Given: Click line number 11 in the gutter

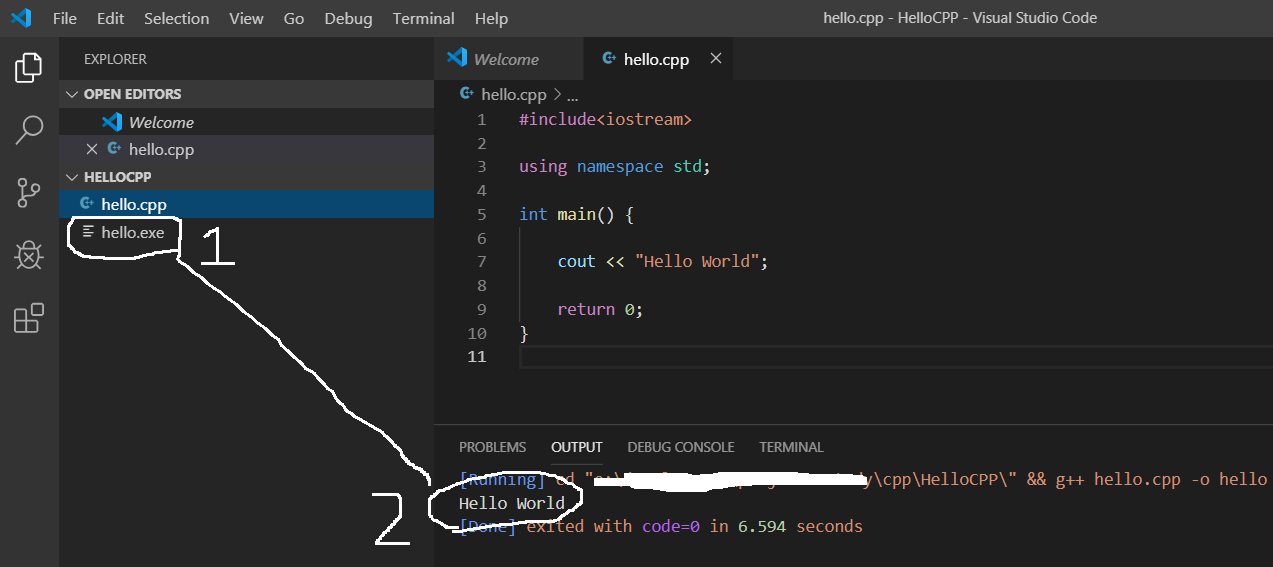Looking at the screenshot, I should coord(476,357).
